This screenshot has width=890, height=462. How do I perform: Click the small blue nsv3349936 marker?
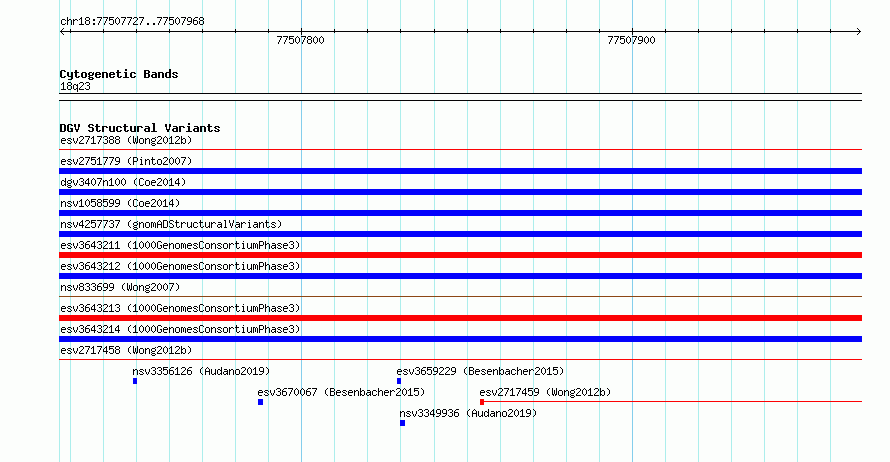pos(402,423)
